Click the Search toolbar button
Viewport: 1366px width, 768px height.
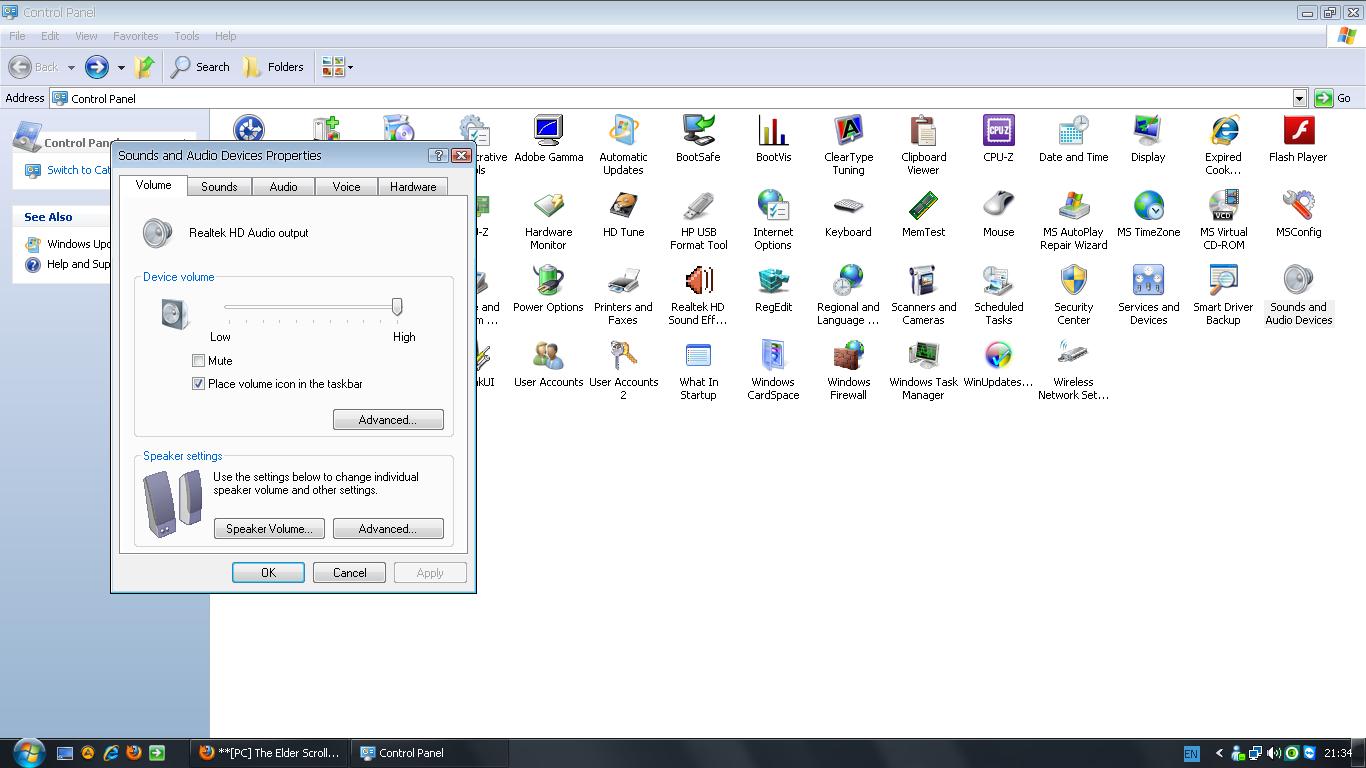click(x=200, y=67)
